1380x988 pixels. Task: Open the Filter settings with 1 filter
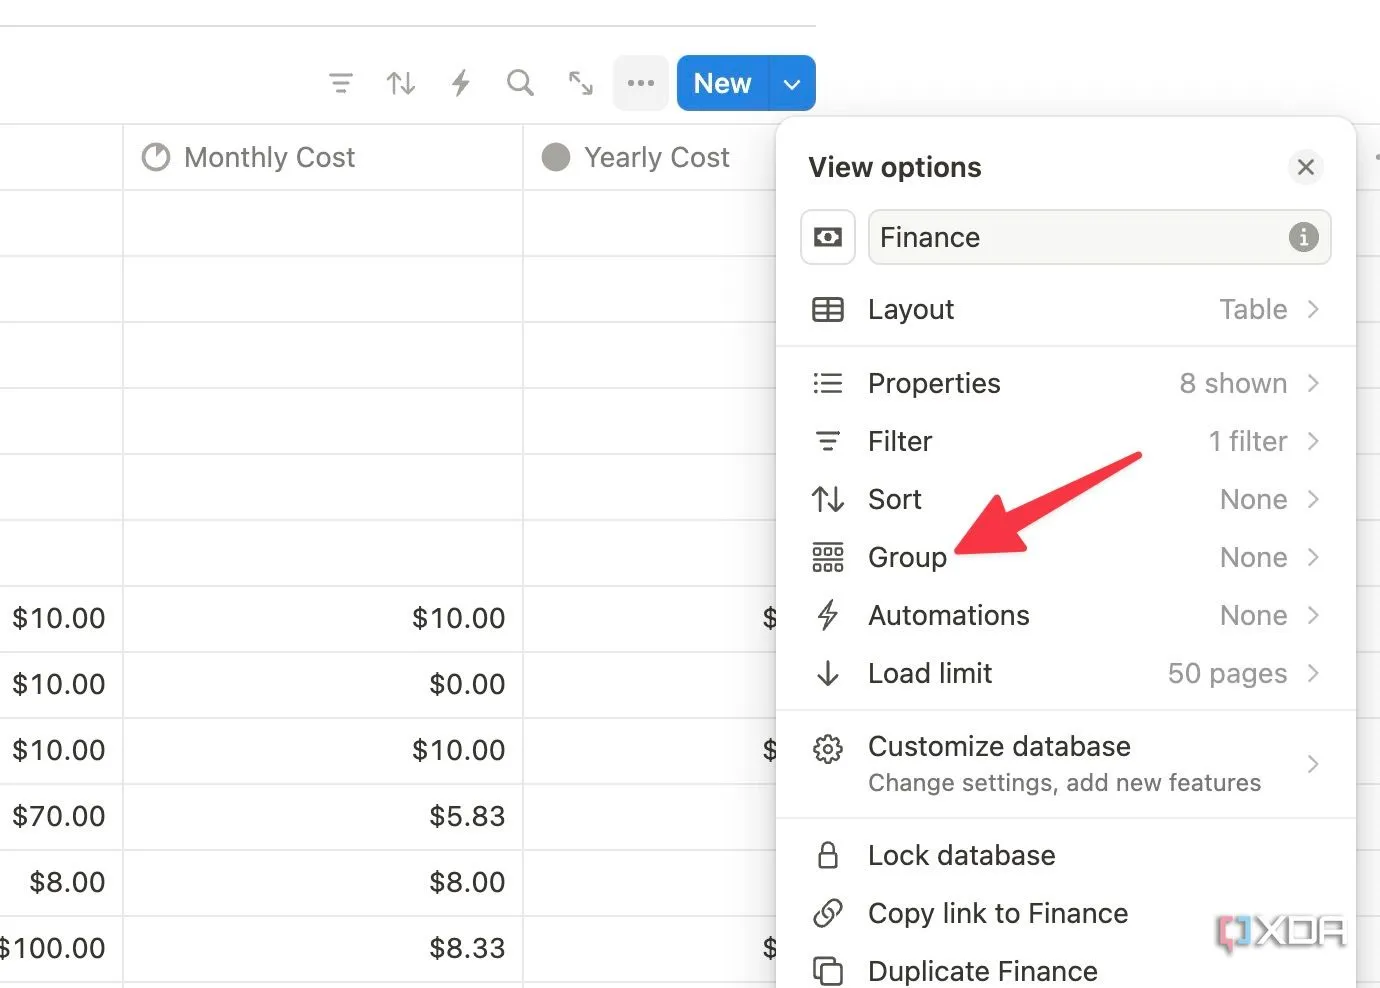pyautogui.click(x=1065, y=442)
